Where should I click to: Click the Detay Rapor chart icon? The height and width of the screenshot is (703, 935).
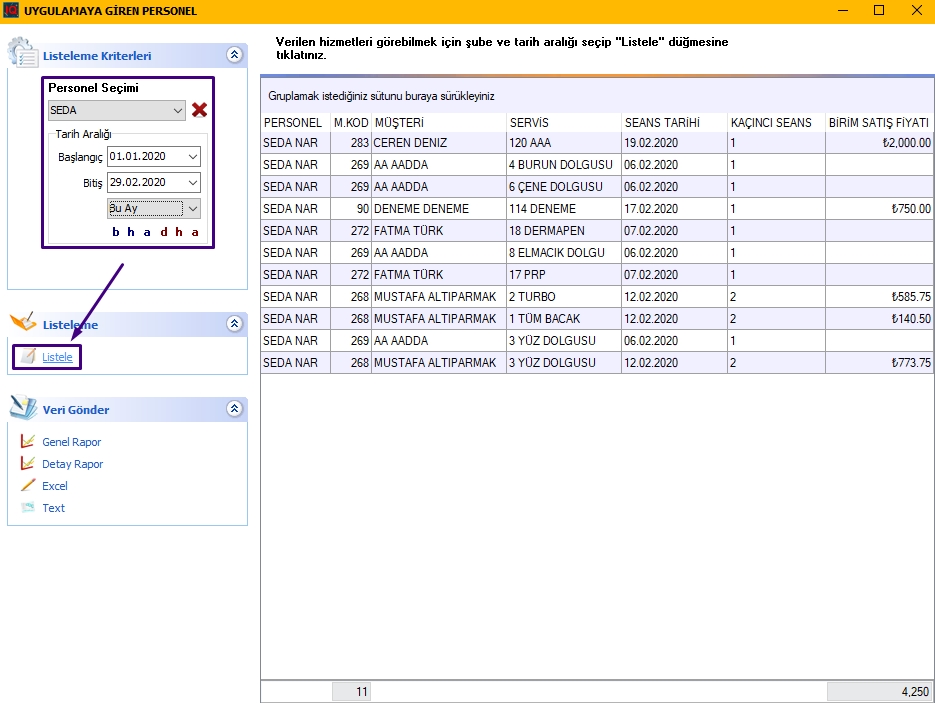click(28, 463)
